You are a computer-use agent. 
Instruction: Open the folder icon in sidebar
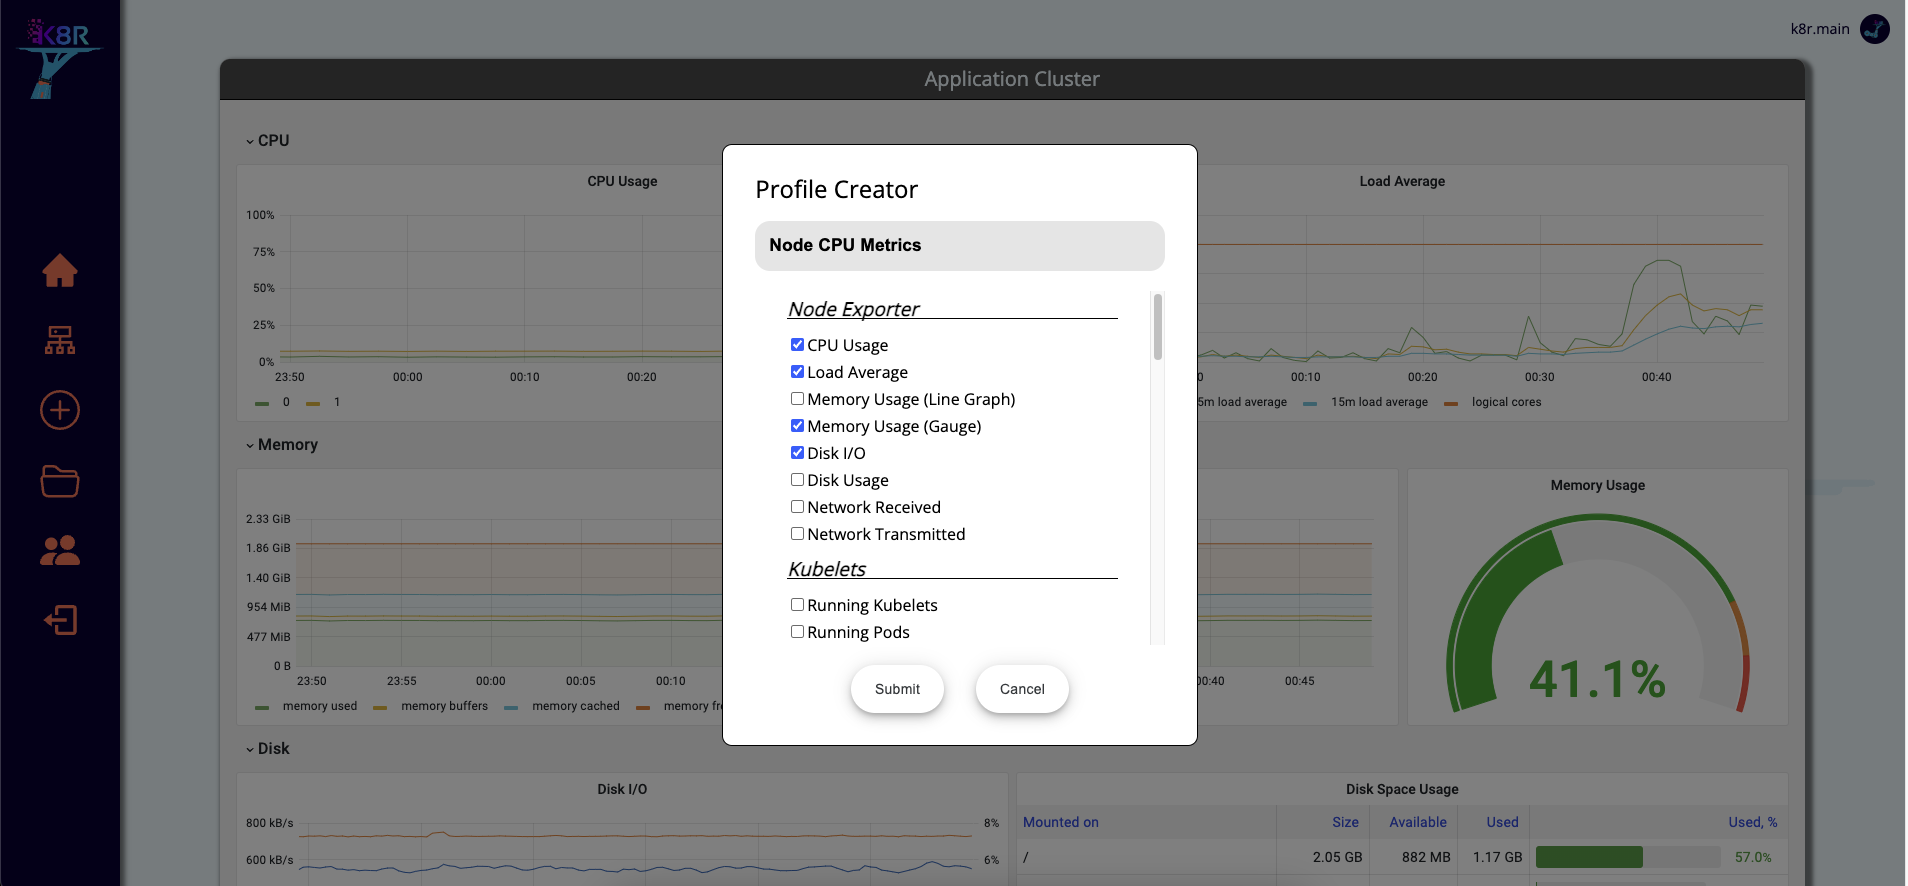click(x=60, y=481)
